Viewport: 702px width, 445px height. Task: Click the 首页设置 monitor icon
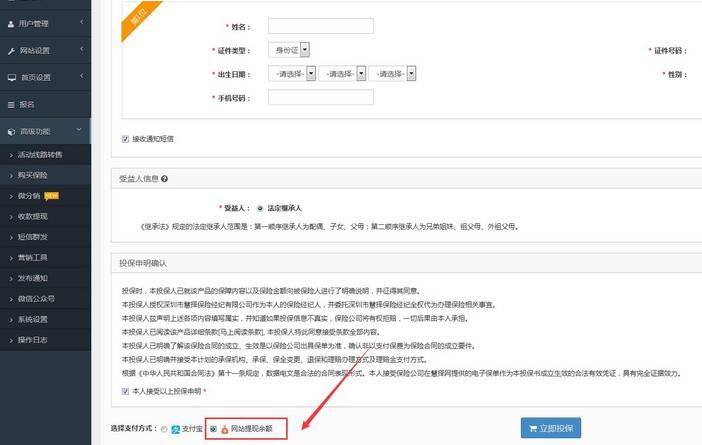click(10, 77)
